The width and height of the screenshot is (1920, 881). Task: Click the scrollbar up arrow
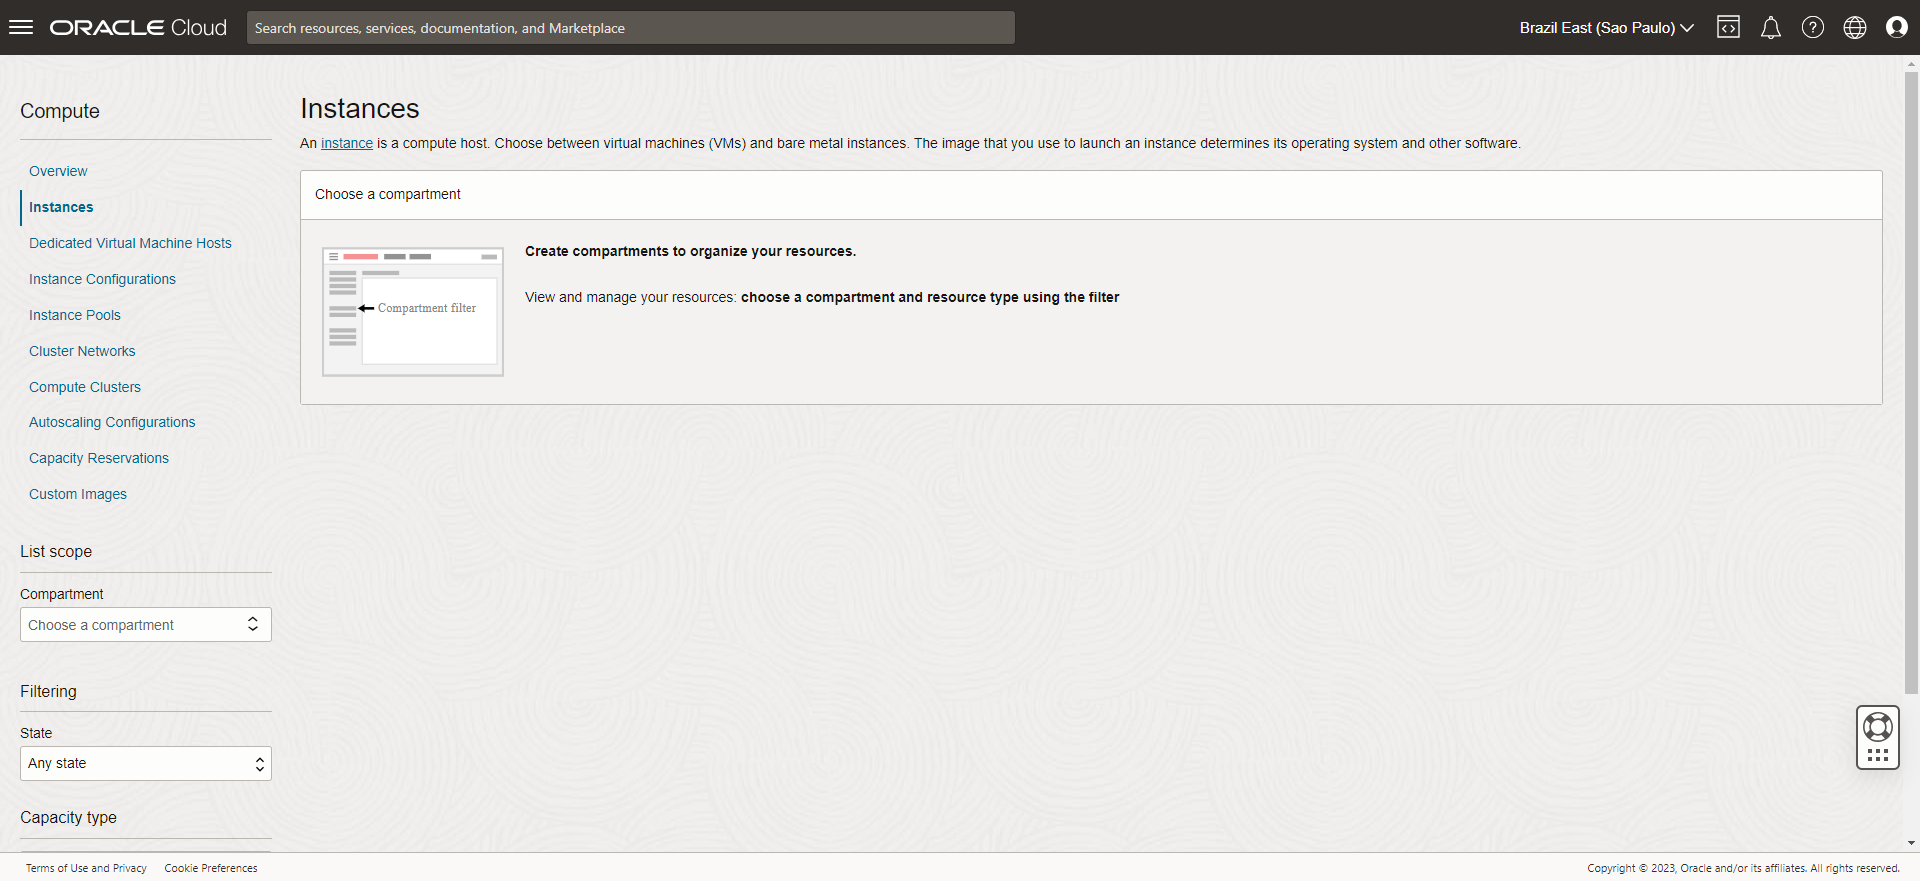(x=1912, y=63)
